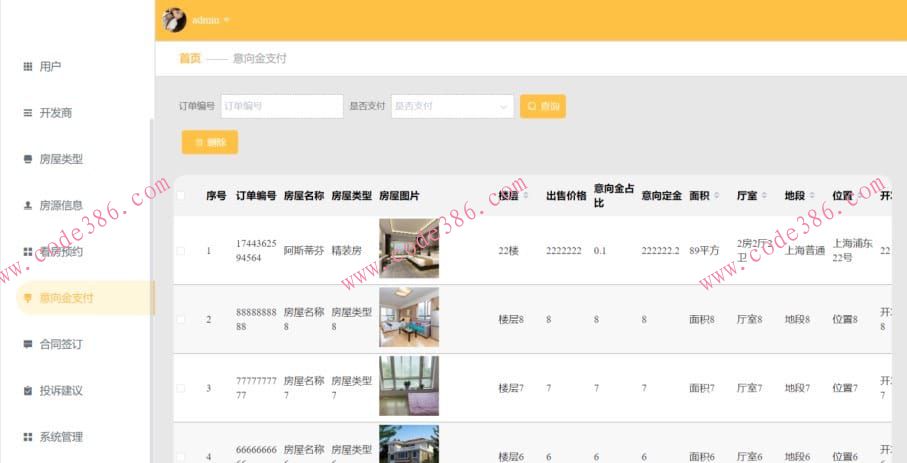Click the 用户 sidebar icon

(28, 67)
